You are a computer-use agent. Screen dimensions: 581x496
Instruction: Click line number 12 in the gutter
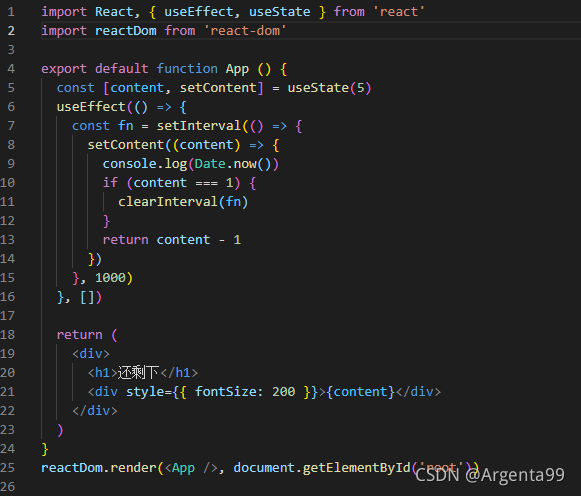click(x=7, y=221)
